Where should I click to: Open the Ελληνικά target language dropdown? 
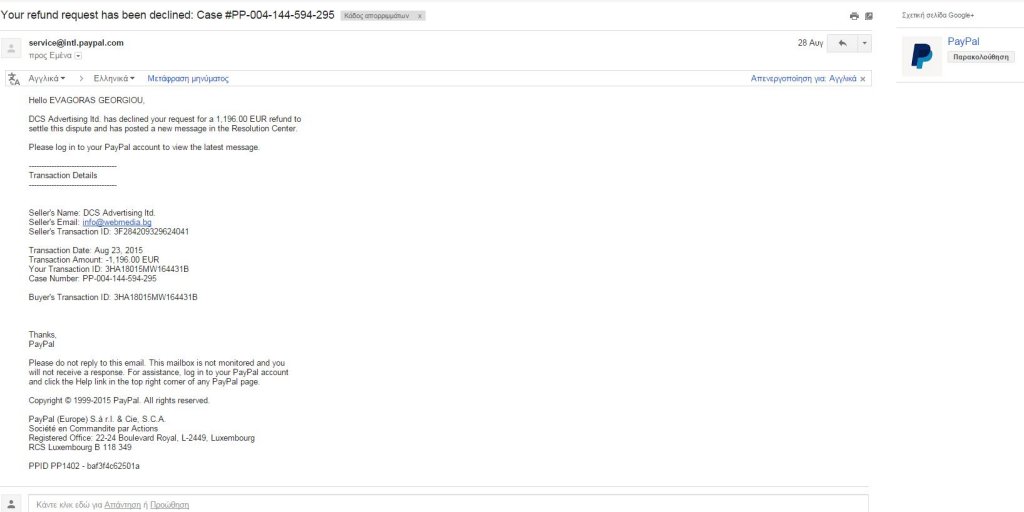click(x=114, y=78)
